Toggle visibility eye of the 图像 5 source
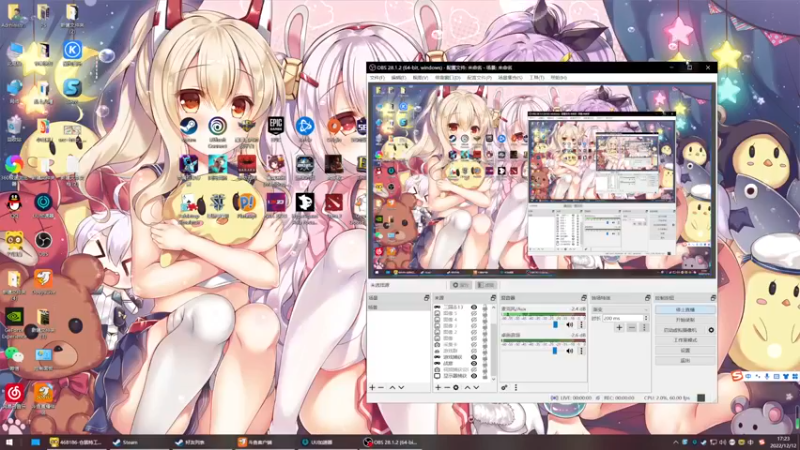800x450 pixels. click(x=474, y=313)
